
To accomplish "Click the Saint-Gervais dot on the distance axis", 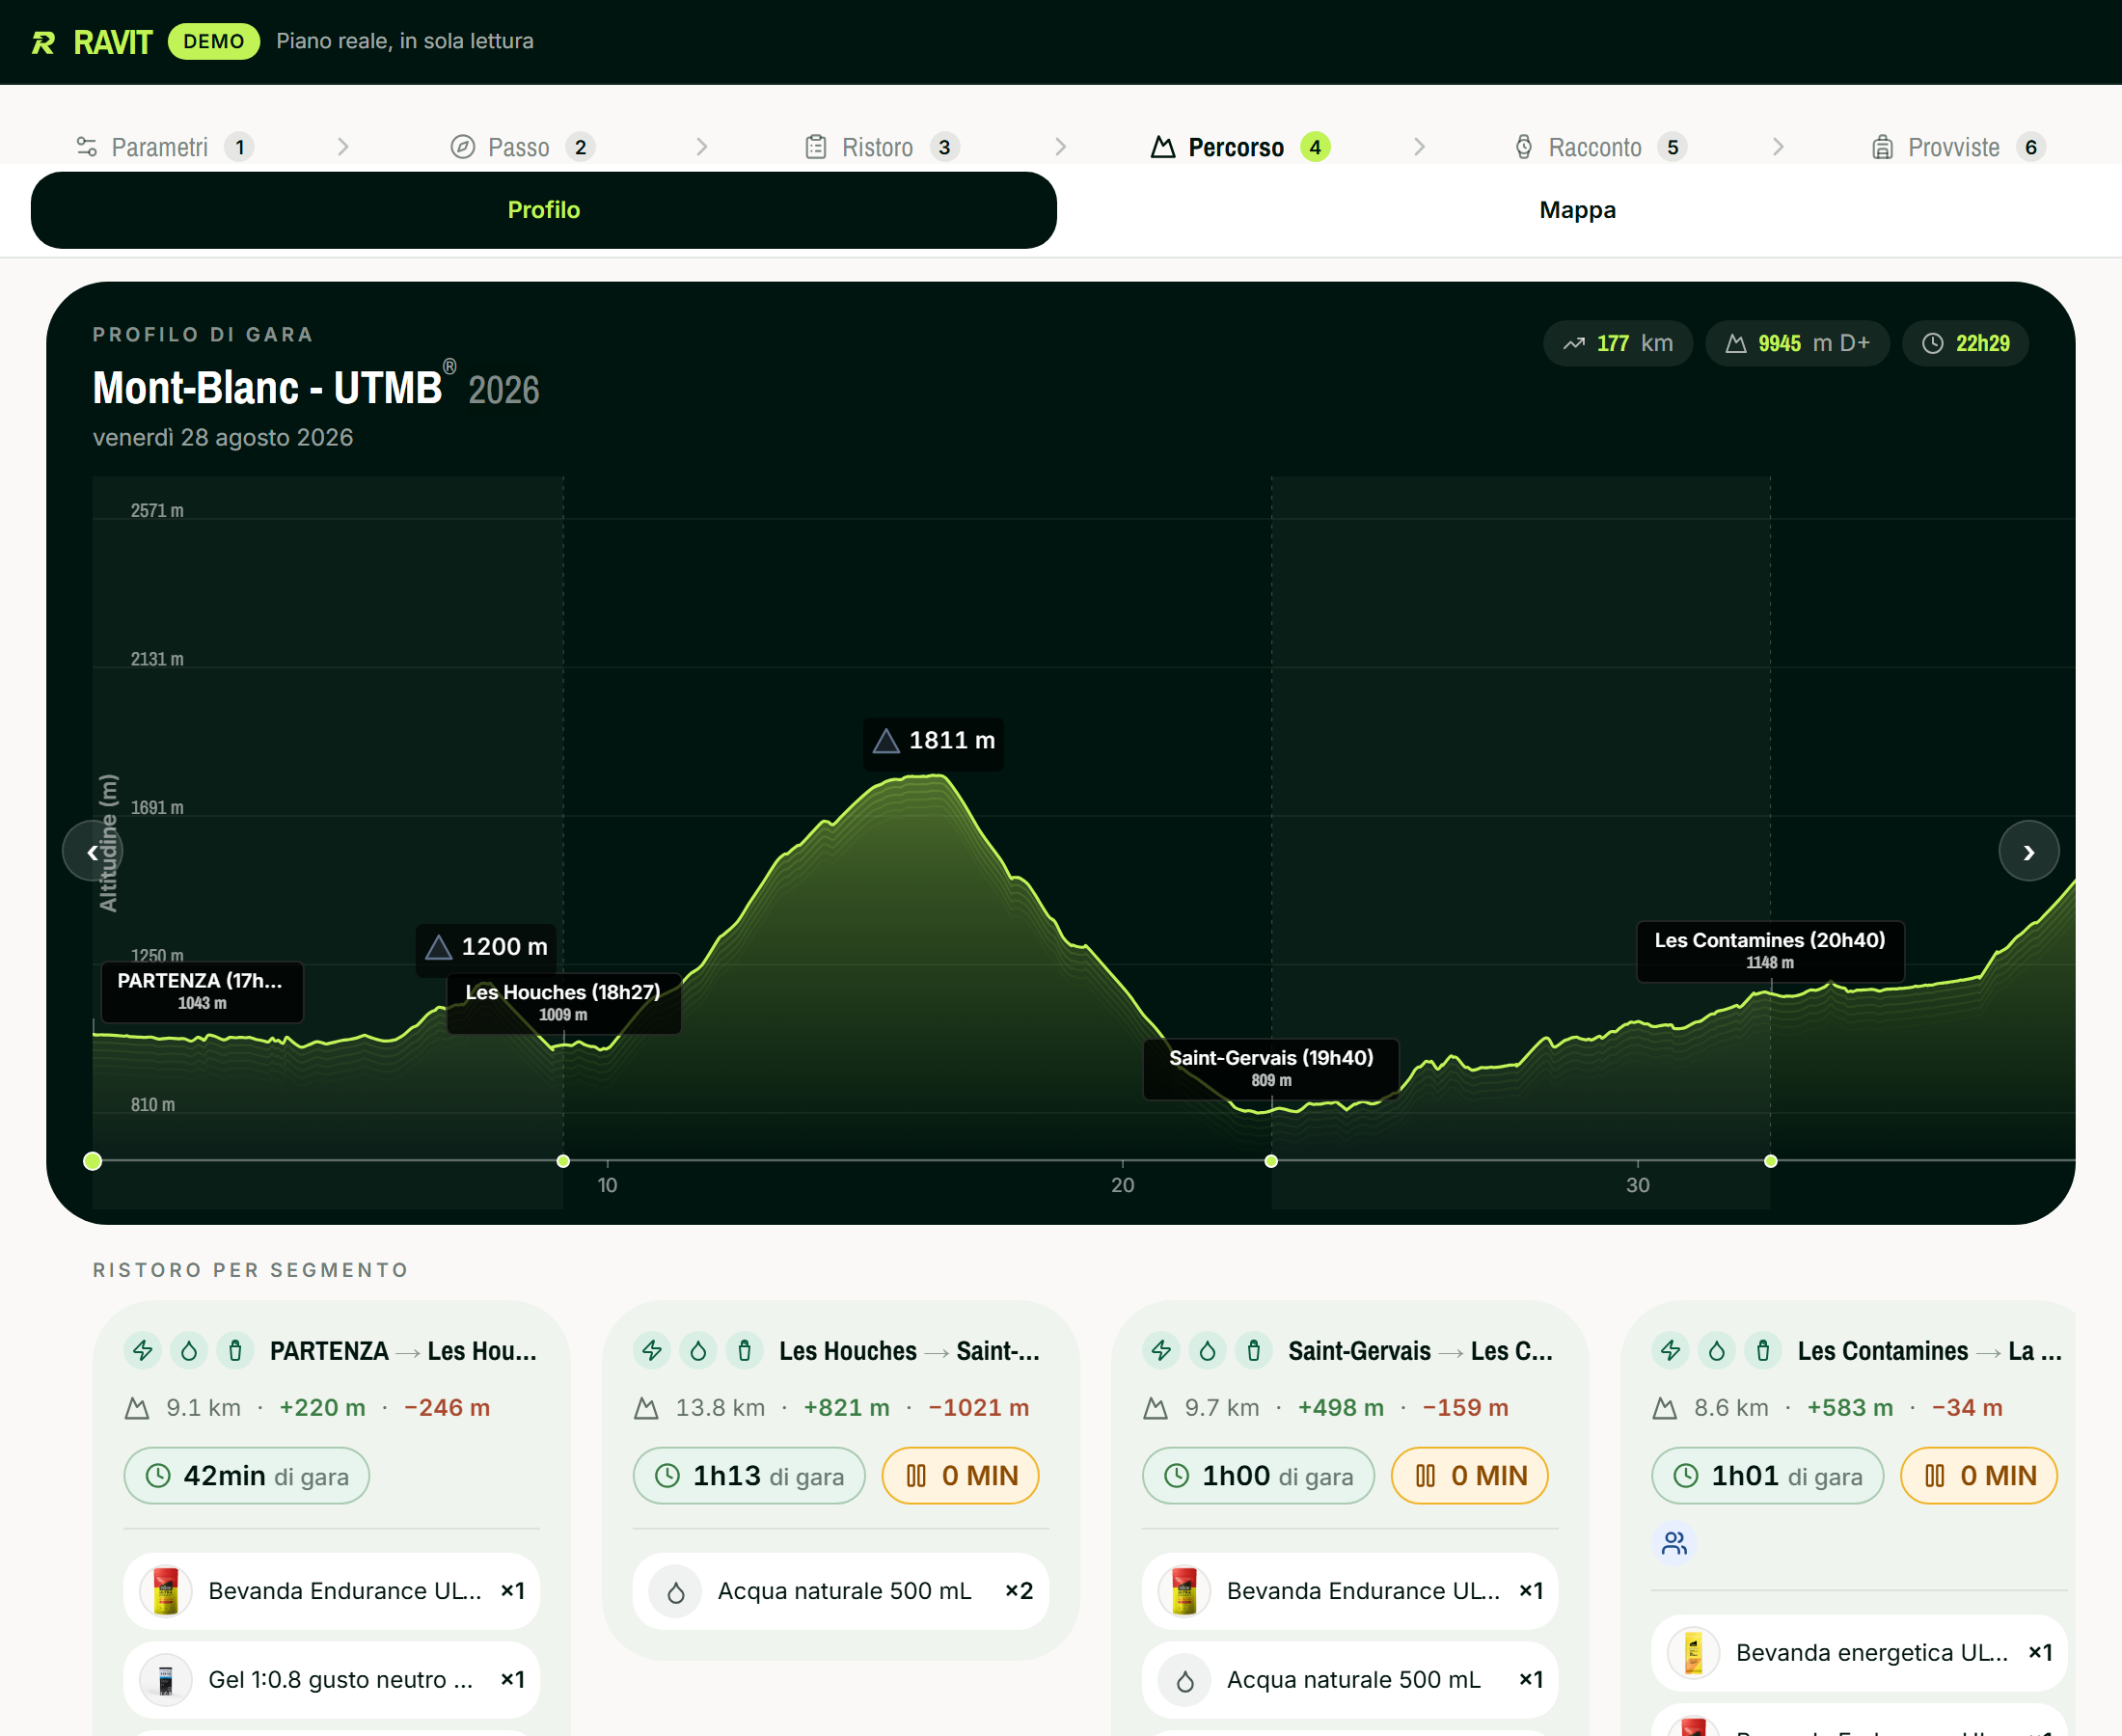I will coord(1271,1161).
